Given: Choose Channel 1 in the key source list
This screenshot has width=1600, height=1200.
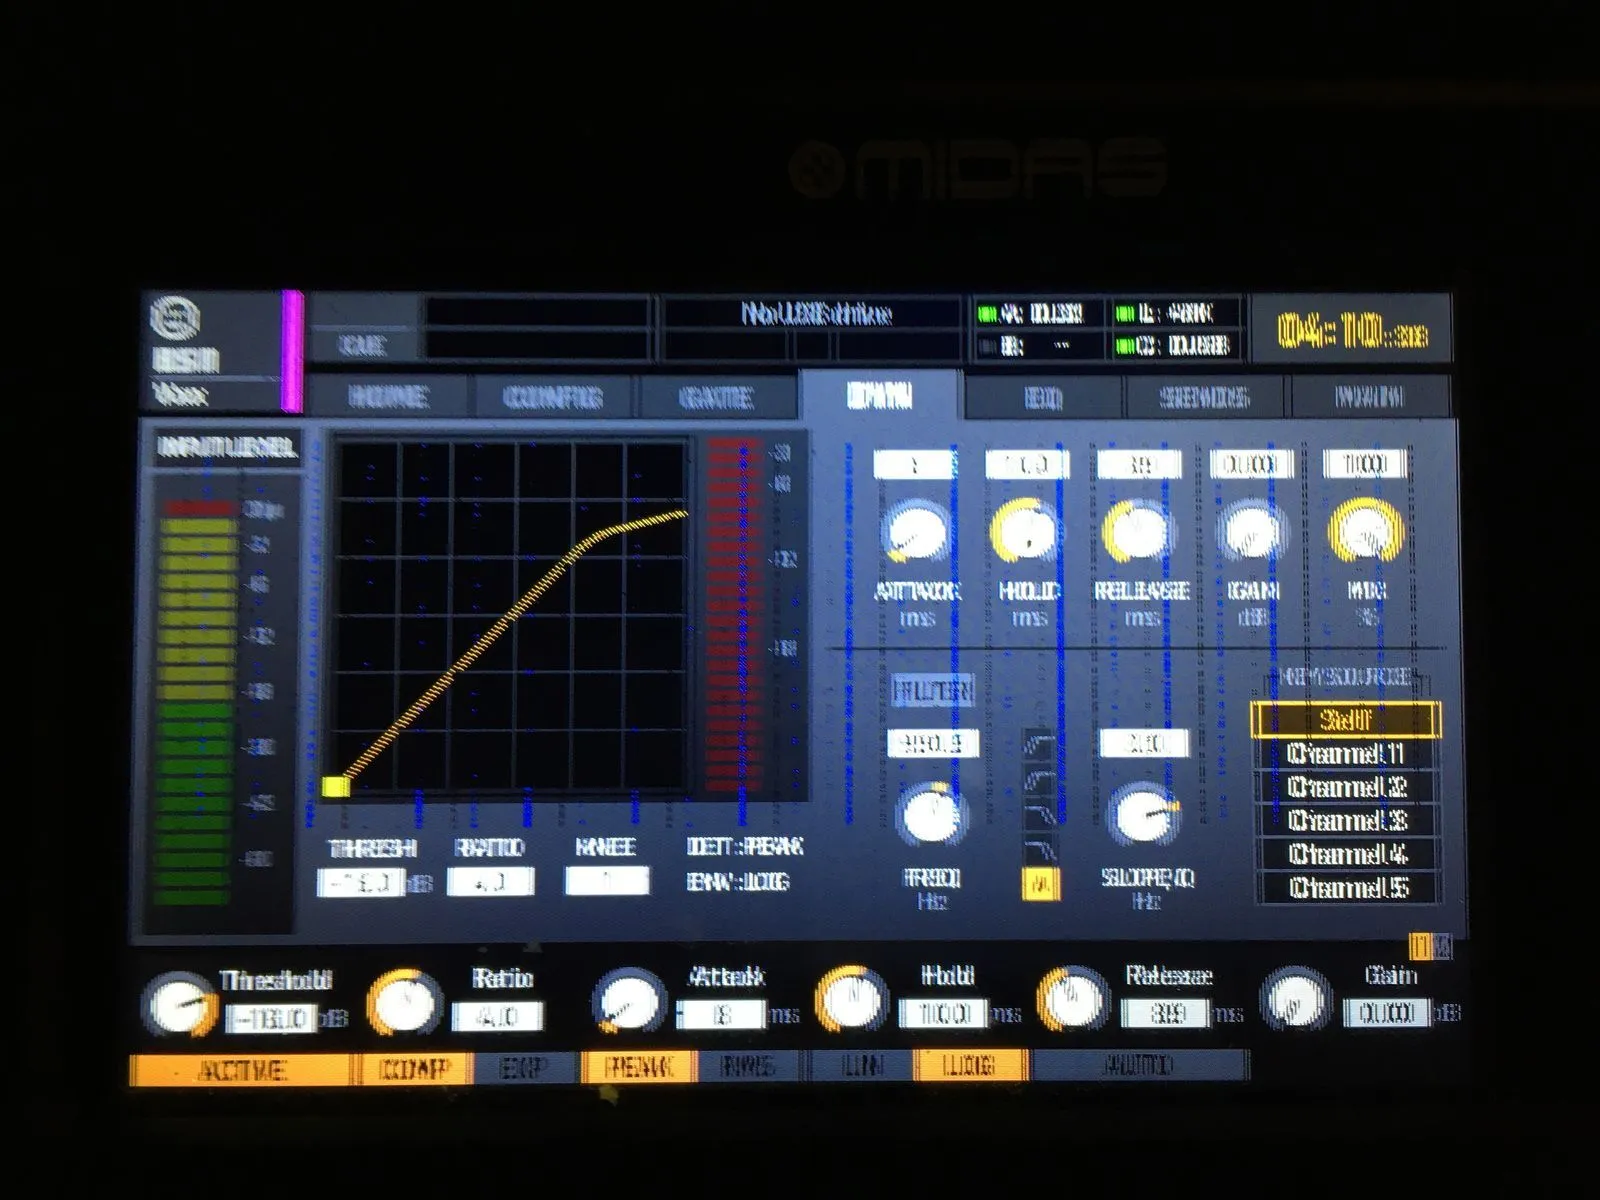Looking at the screenshot, I should pyautogui.click(x=1346, y=753).
